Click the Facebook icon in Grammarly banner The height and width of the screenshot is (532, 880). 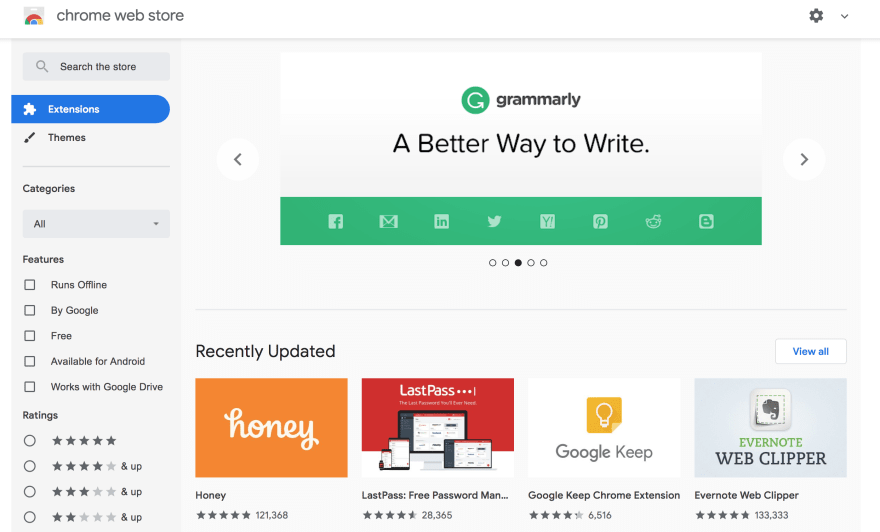[x=336, y=221]
